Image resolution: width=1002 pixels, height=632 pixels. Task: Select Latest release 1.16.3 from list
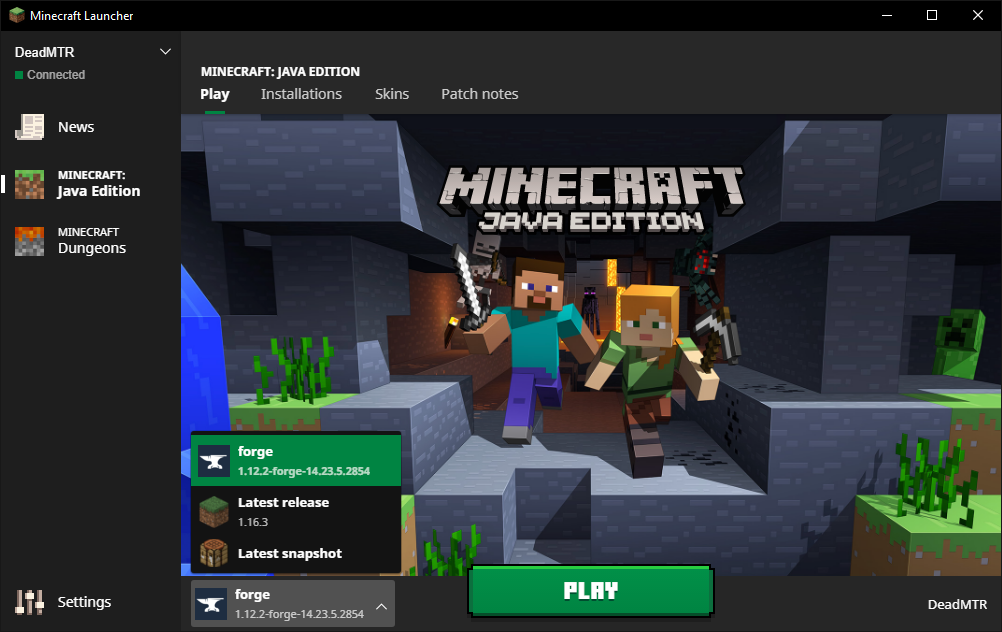(296, 512)
